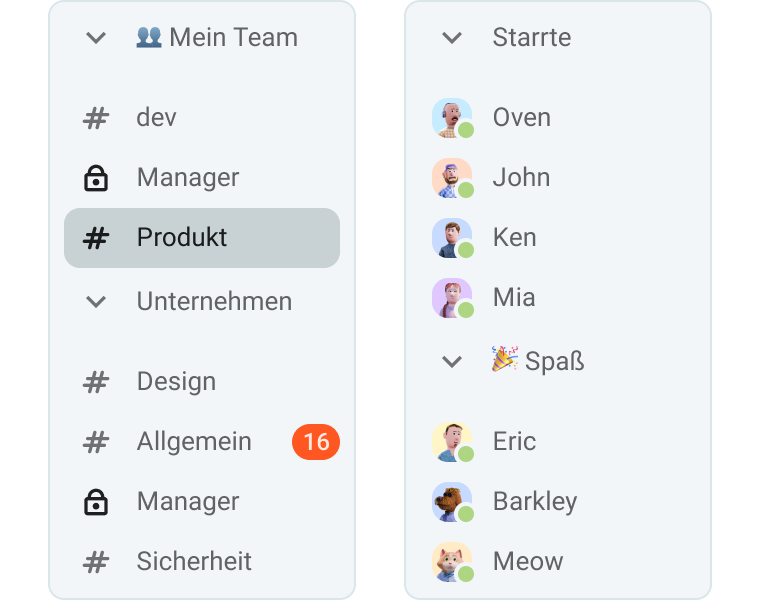Open direct message with John
Screen dimensions: 760x600
pyautogui.click(x=521, y=178)
